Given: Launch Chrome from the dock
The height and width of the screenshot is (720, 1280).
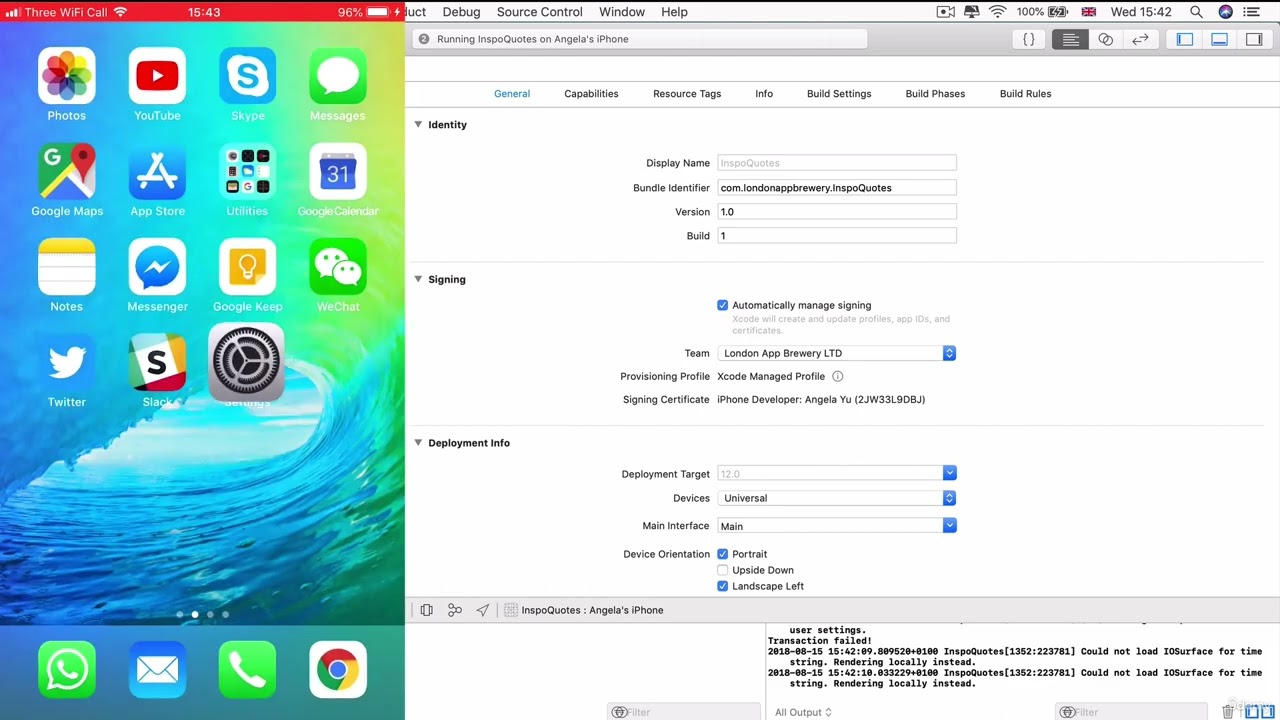Looking at the screenshot, I should (338, 670).
